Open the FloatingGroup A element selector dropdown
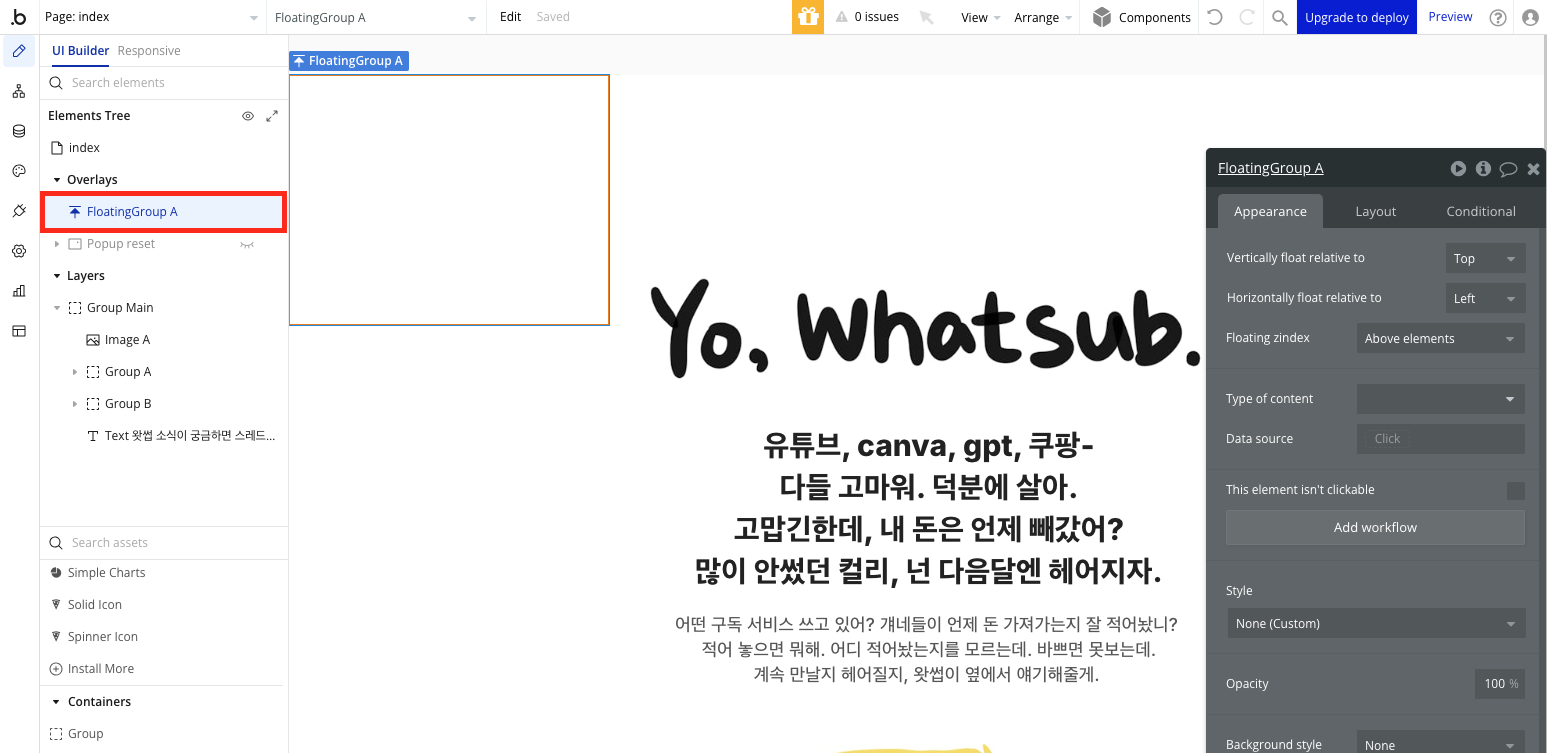Screen dimensions: 1547x753 point(376,17)
